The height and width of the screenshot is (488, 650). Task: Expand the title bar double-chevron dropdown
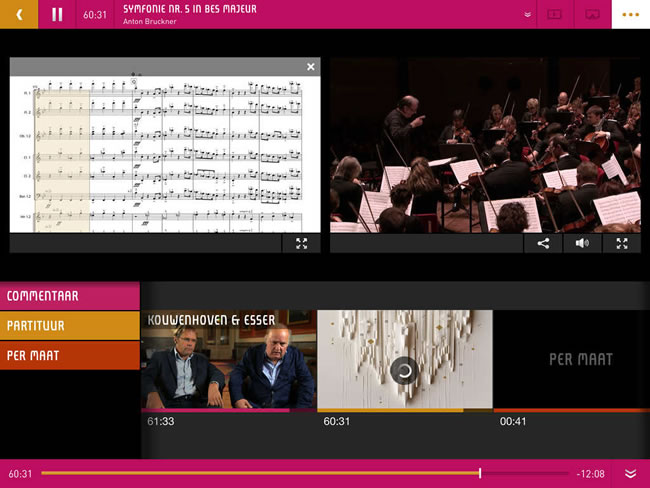[527, 15]
